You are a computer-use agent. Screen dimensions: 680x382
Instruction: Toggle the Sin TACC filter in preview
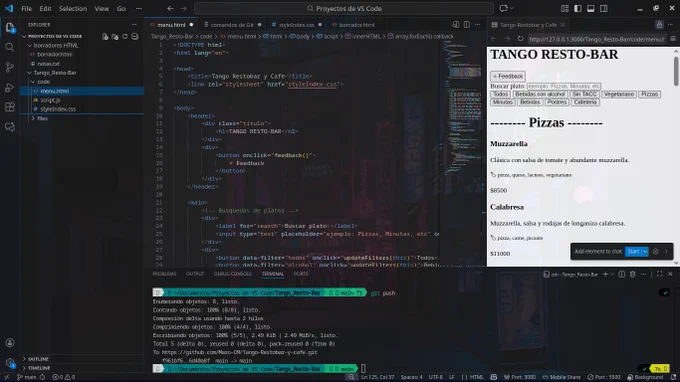[x=584, y=94]
